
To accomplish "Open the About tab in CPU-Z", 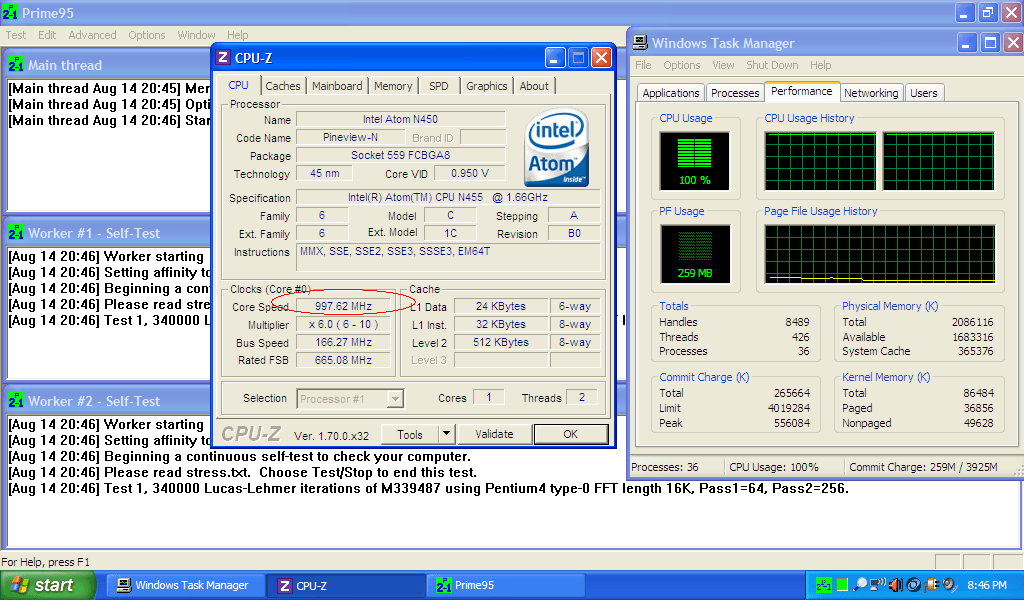I will [x=534, y=86].
